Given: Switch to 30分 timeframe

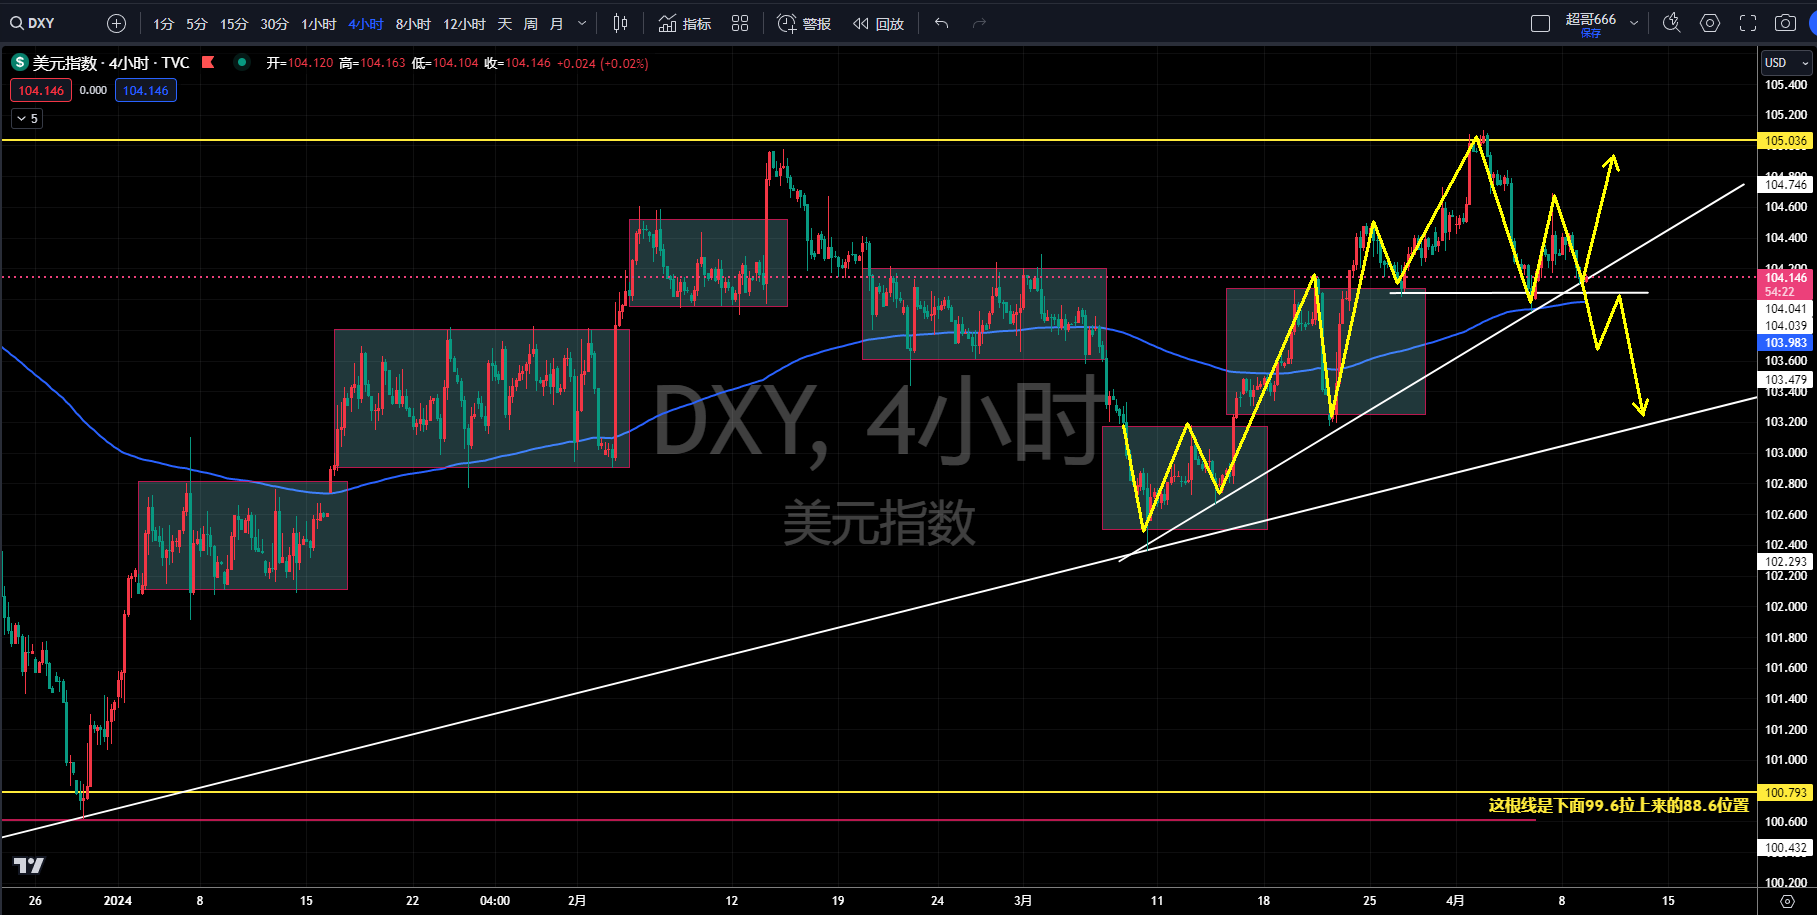Looking at the screenshot, I should [x=274, y=23].
